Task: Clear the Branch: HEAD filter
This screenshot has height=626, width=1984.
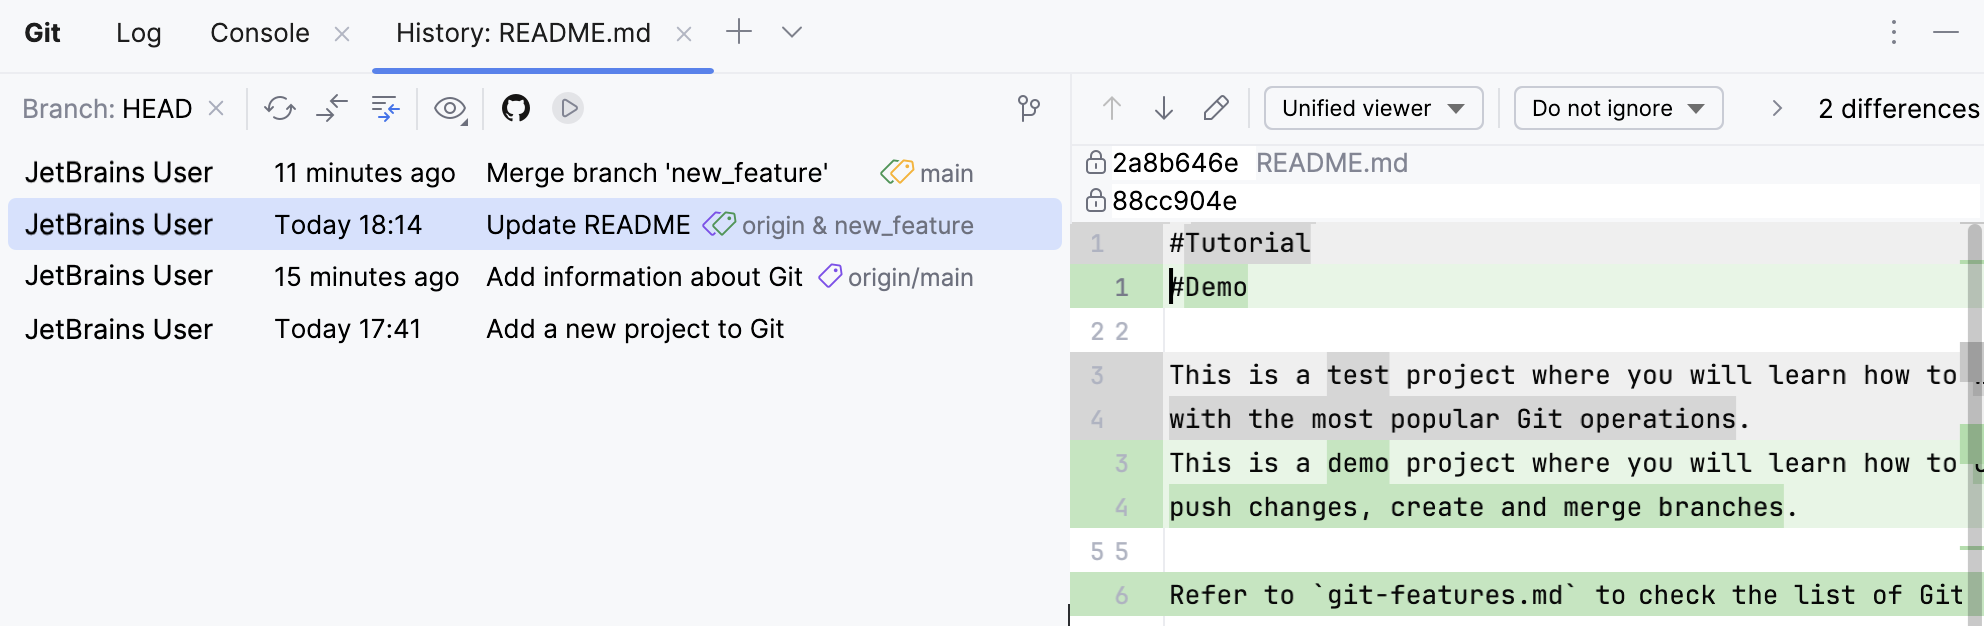Action: (x=216, y=108)
